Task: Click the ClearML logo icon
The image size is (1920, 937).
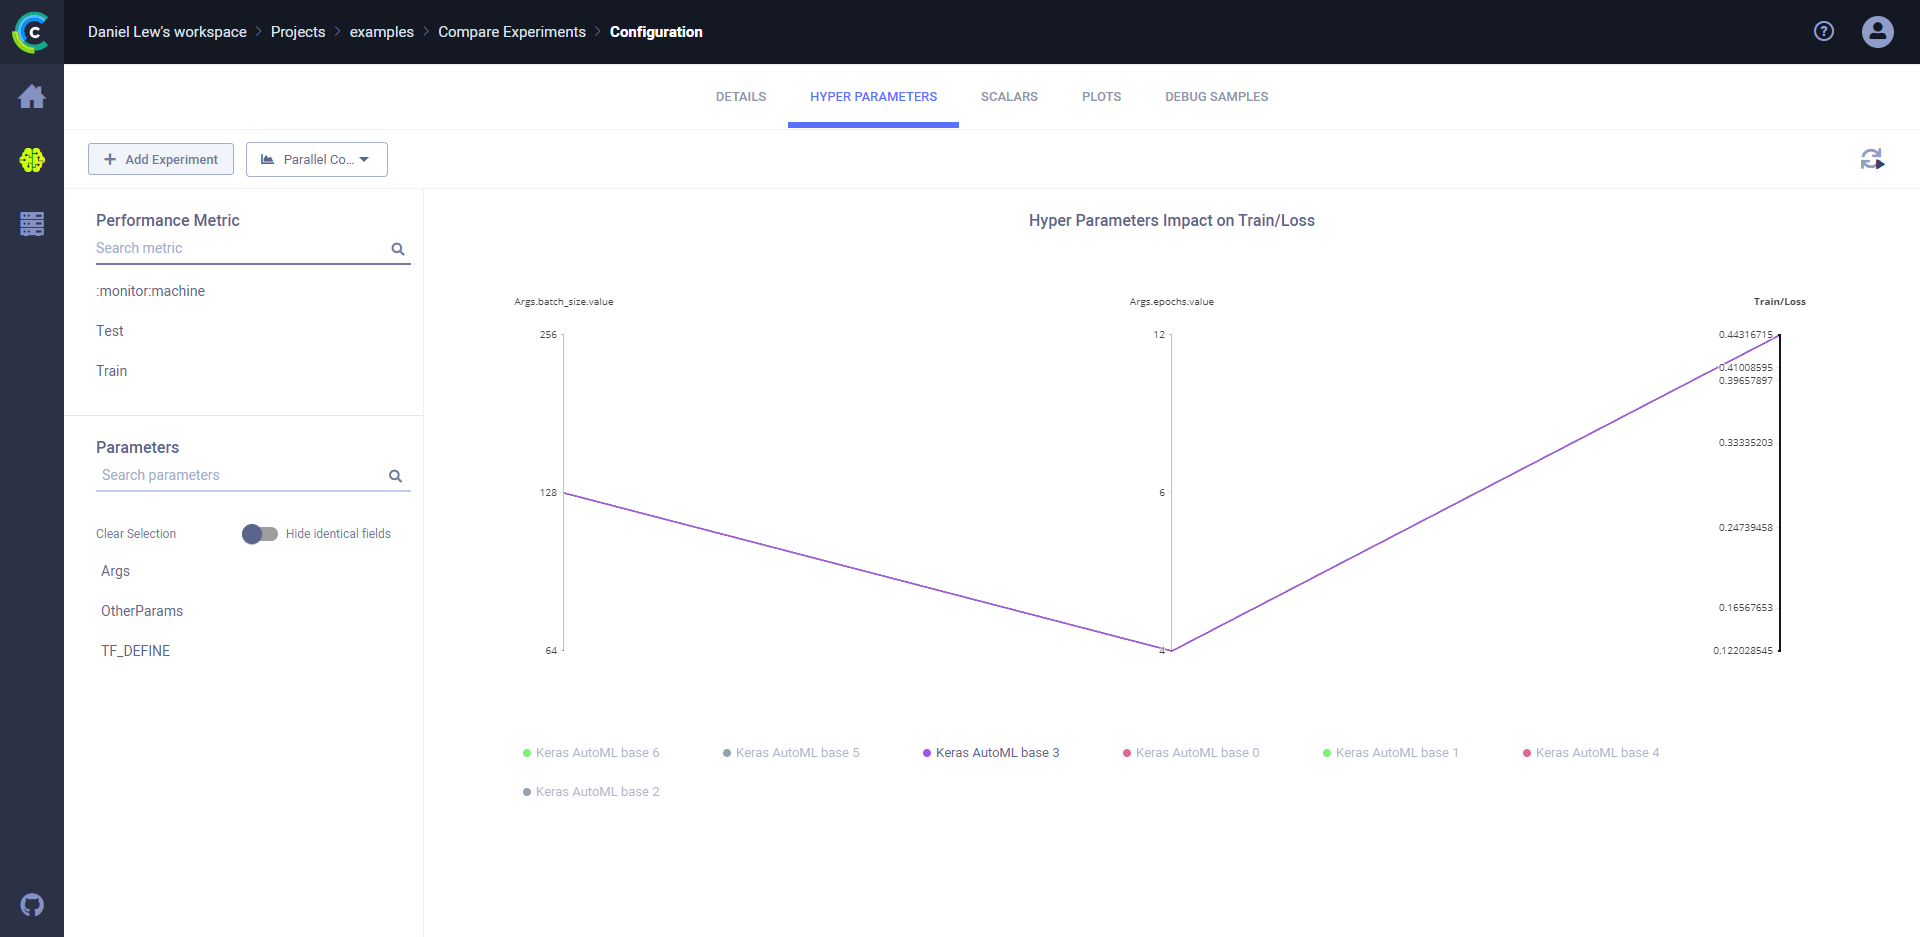Action: coord(31,32)
